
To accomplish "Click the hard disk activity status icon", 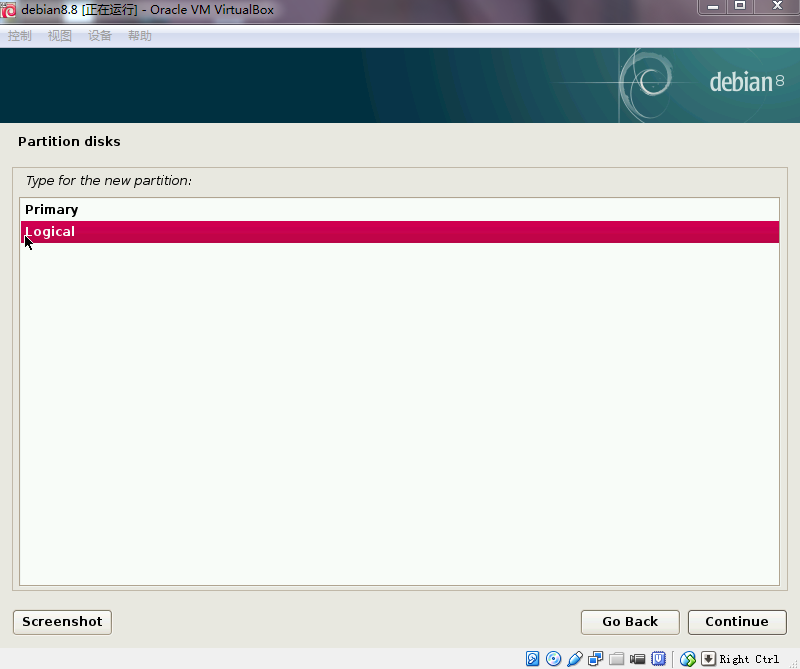I will click(533, 659).
